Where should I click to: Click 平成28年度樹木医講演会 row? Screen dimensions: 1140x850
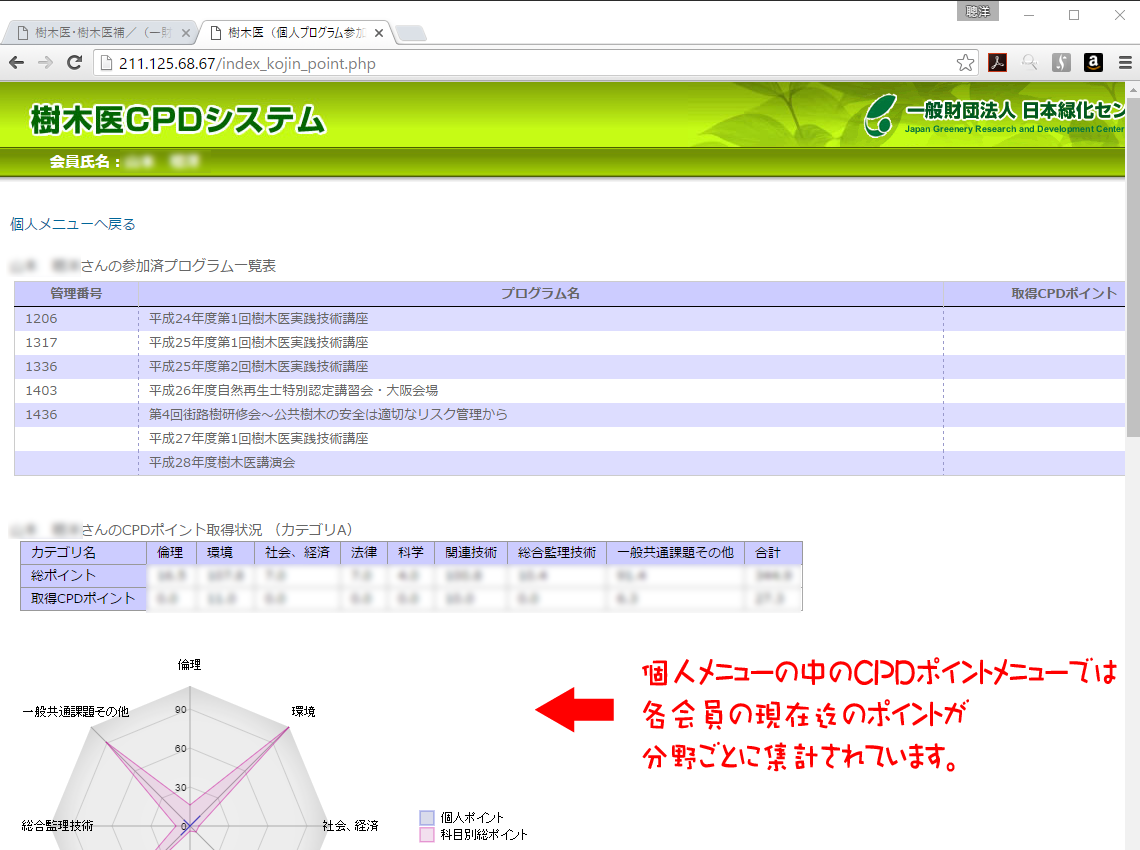(x=569, y=462)
